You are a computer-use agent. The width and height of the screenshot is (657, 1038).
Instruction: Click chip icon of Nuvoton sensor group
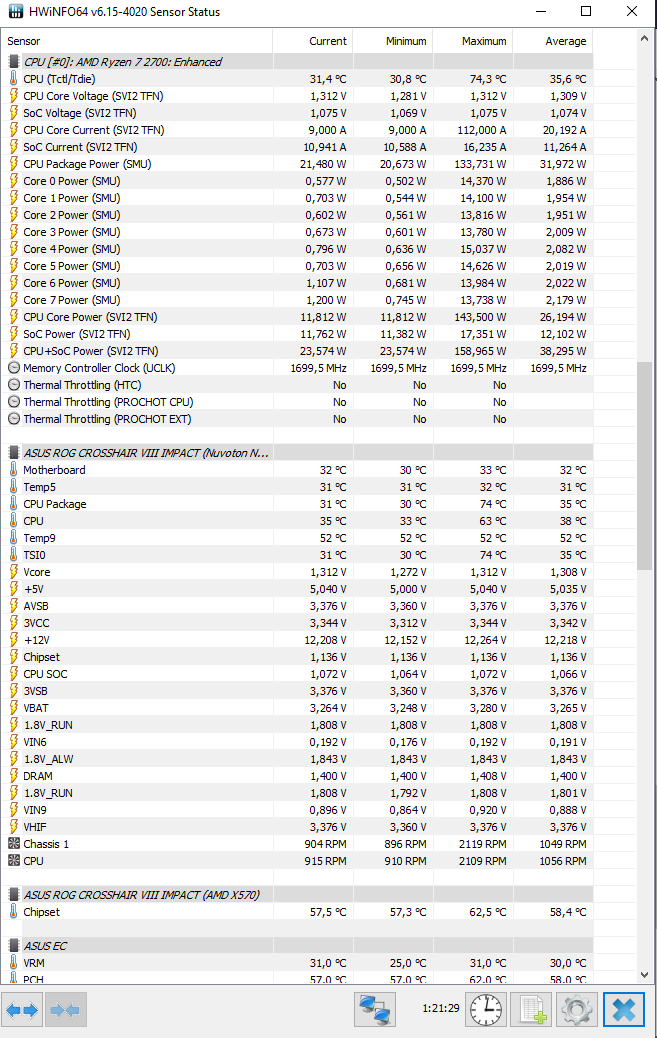13,453
